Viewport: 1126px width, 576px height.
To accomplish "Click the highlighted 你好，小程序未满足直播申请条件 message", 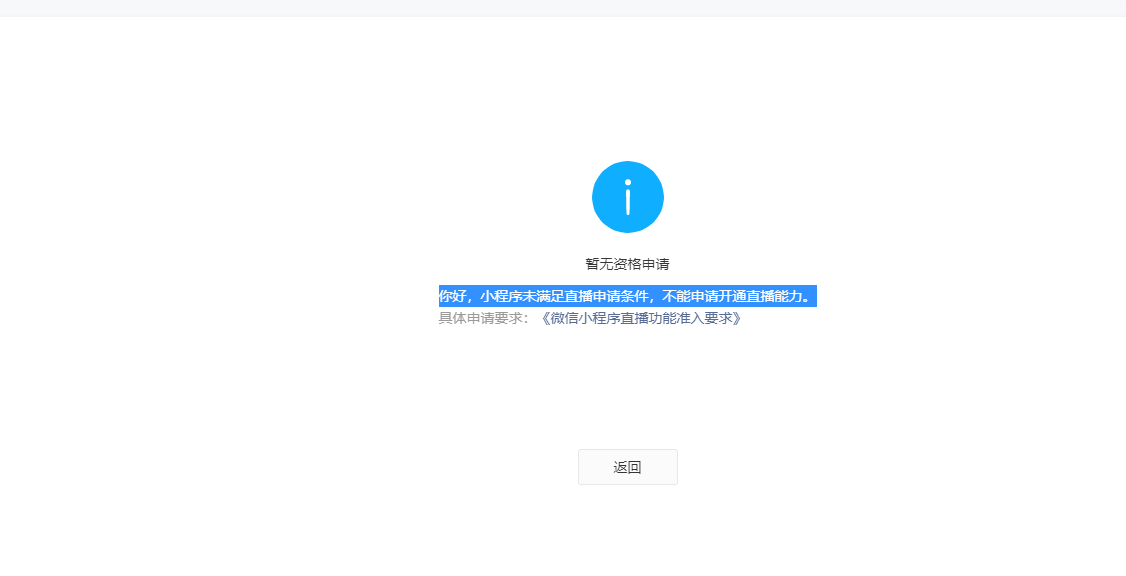I will [628, 296].
